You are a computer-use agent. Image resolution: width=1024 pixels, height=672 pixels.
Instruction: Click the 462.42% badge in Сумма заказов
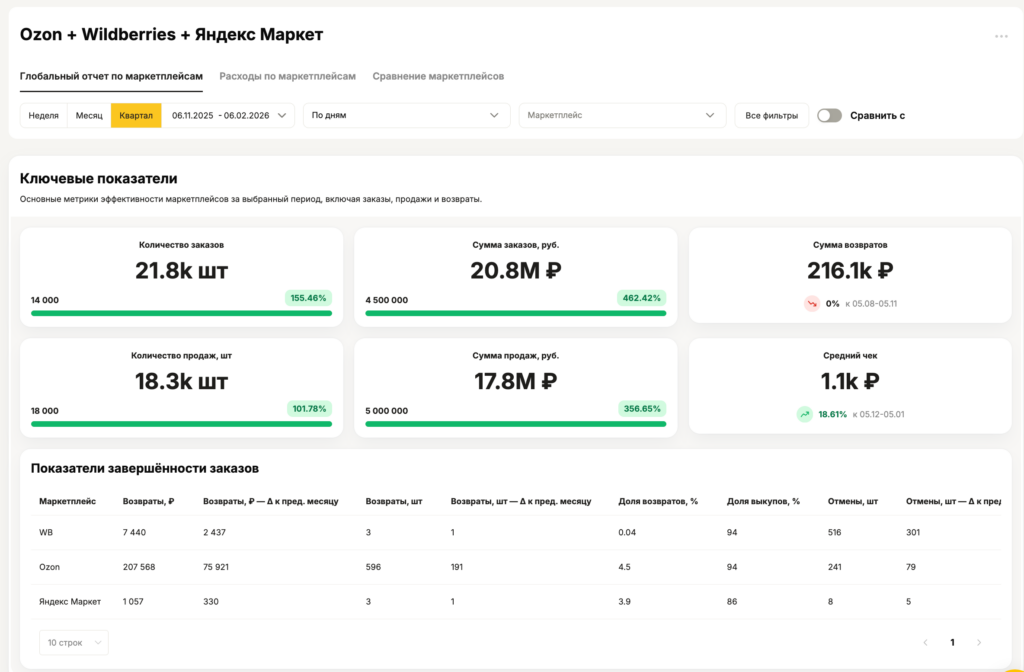pyautogui.click(x=642, y=298)
